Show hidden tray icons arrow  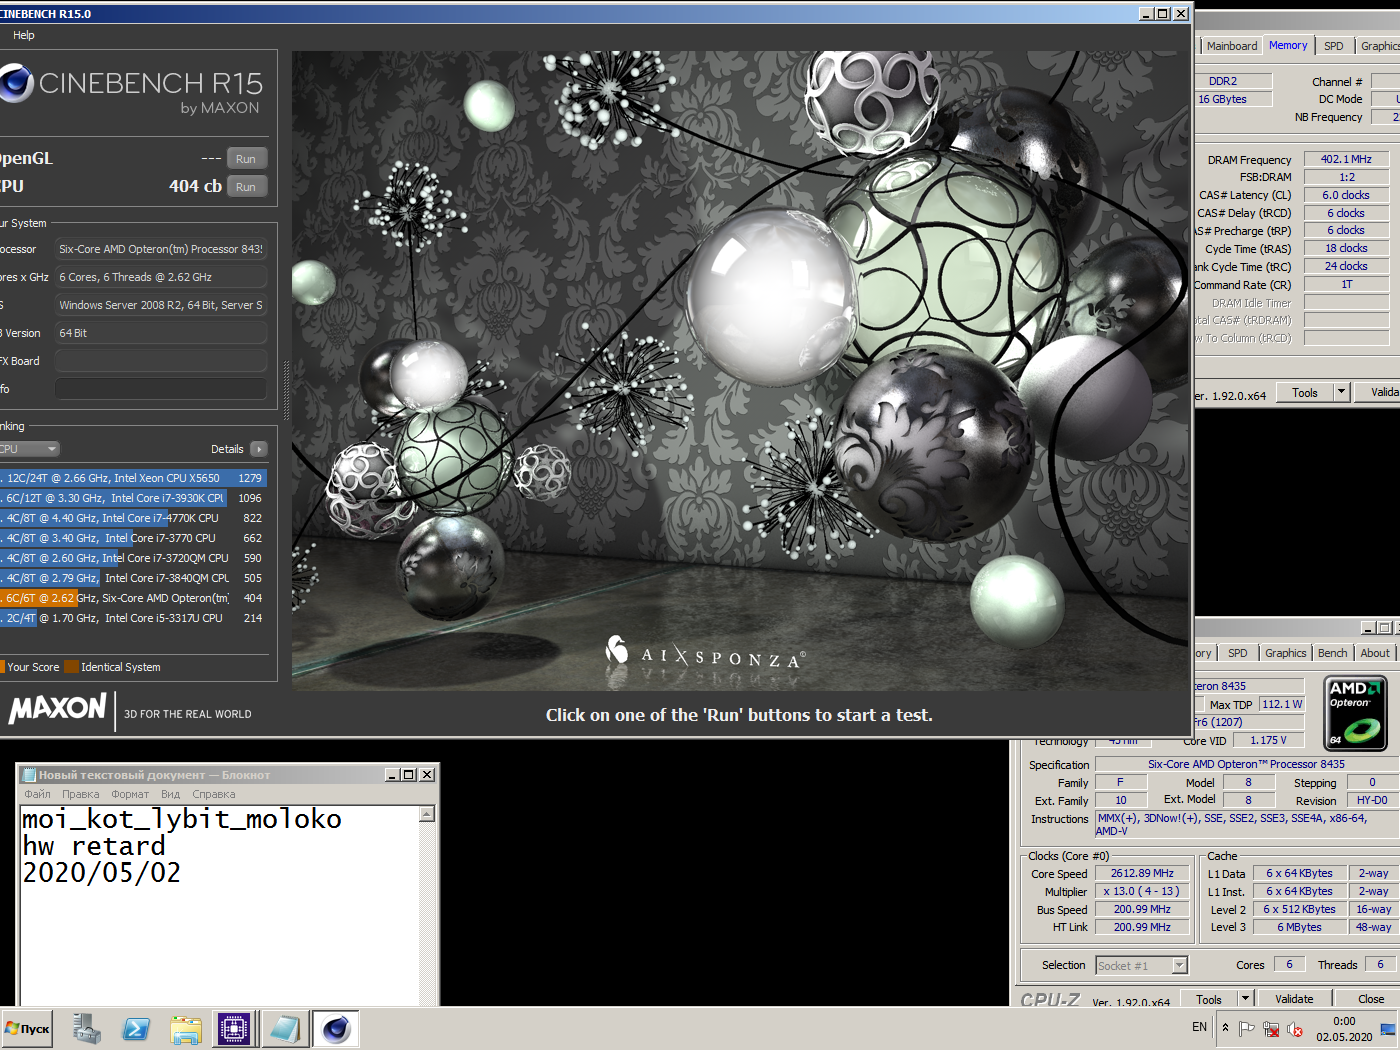1225,1027
